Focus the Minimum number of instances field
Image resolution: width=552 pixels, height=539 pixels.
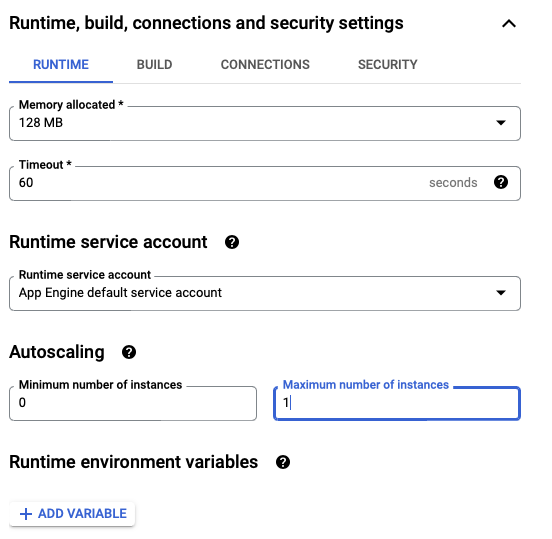click(133, 403)
